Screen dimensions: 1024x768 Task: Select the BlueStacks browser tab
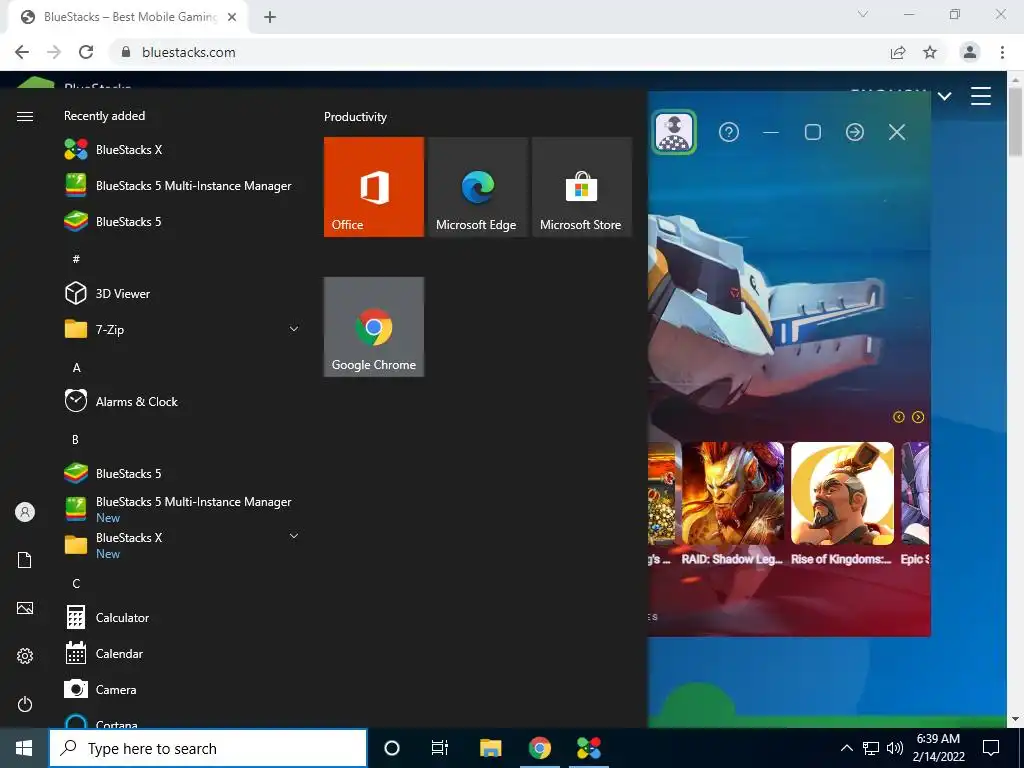pos(127,17)
